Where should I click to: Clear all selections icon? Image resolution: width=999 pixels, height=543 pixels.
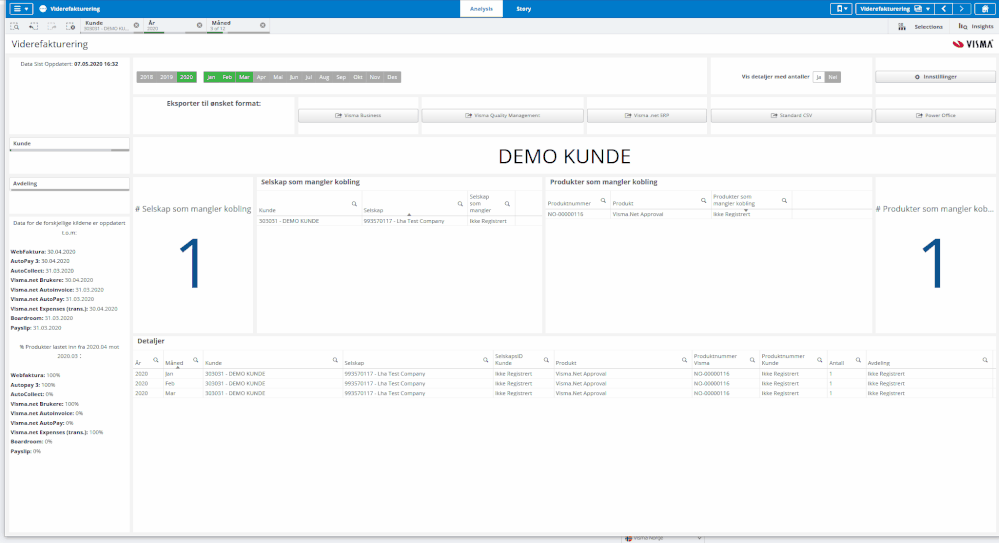click(71, 25)
